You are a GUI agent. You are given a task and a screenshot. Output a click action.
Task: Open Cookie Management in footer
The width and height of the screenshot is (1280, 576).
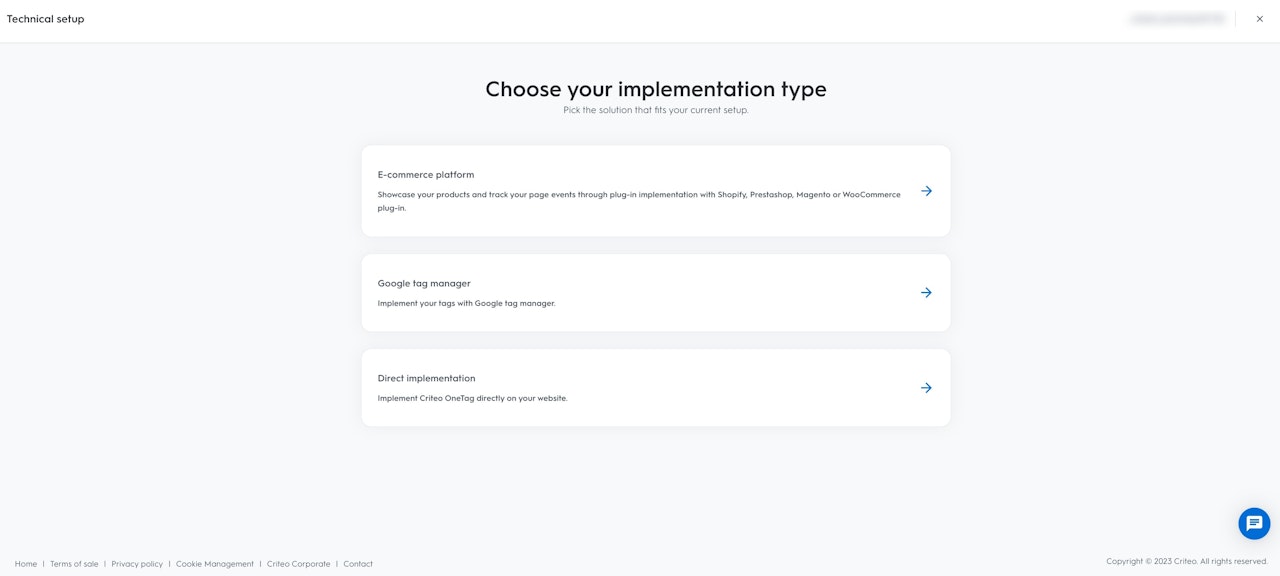click(215, 564)
